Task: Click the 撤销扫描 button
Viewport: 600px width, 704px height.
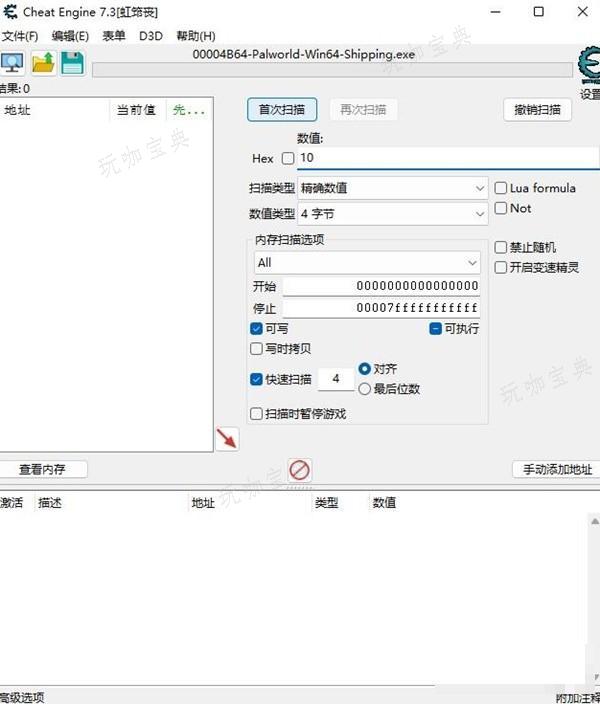Action: 537,110
